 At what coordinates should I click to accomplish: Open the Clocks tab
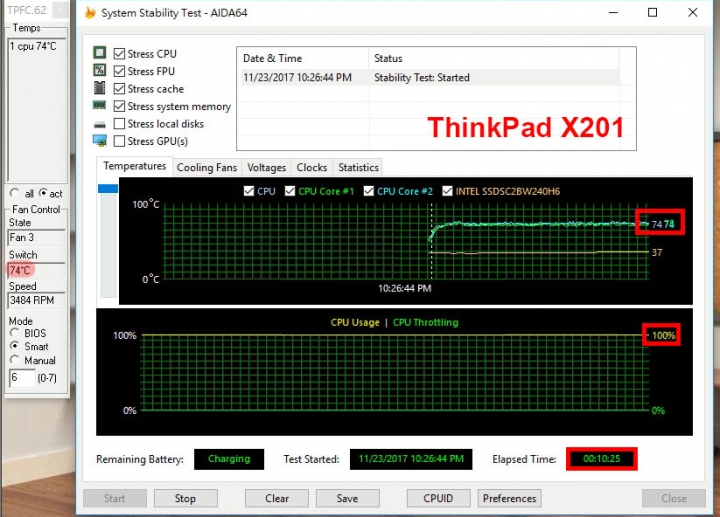point(311,168)
